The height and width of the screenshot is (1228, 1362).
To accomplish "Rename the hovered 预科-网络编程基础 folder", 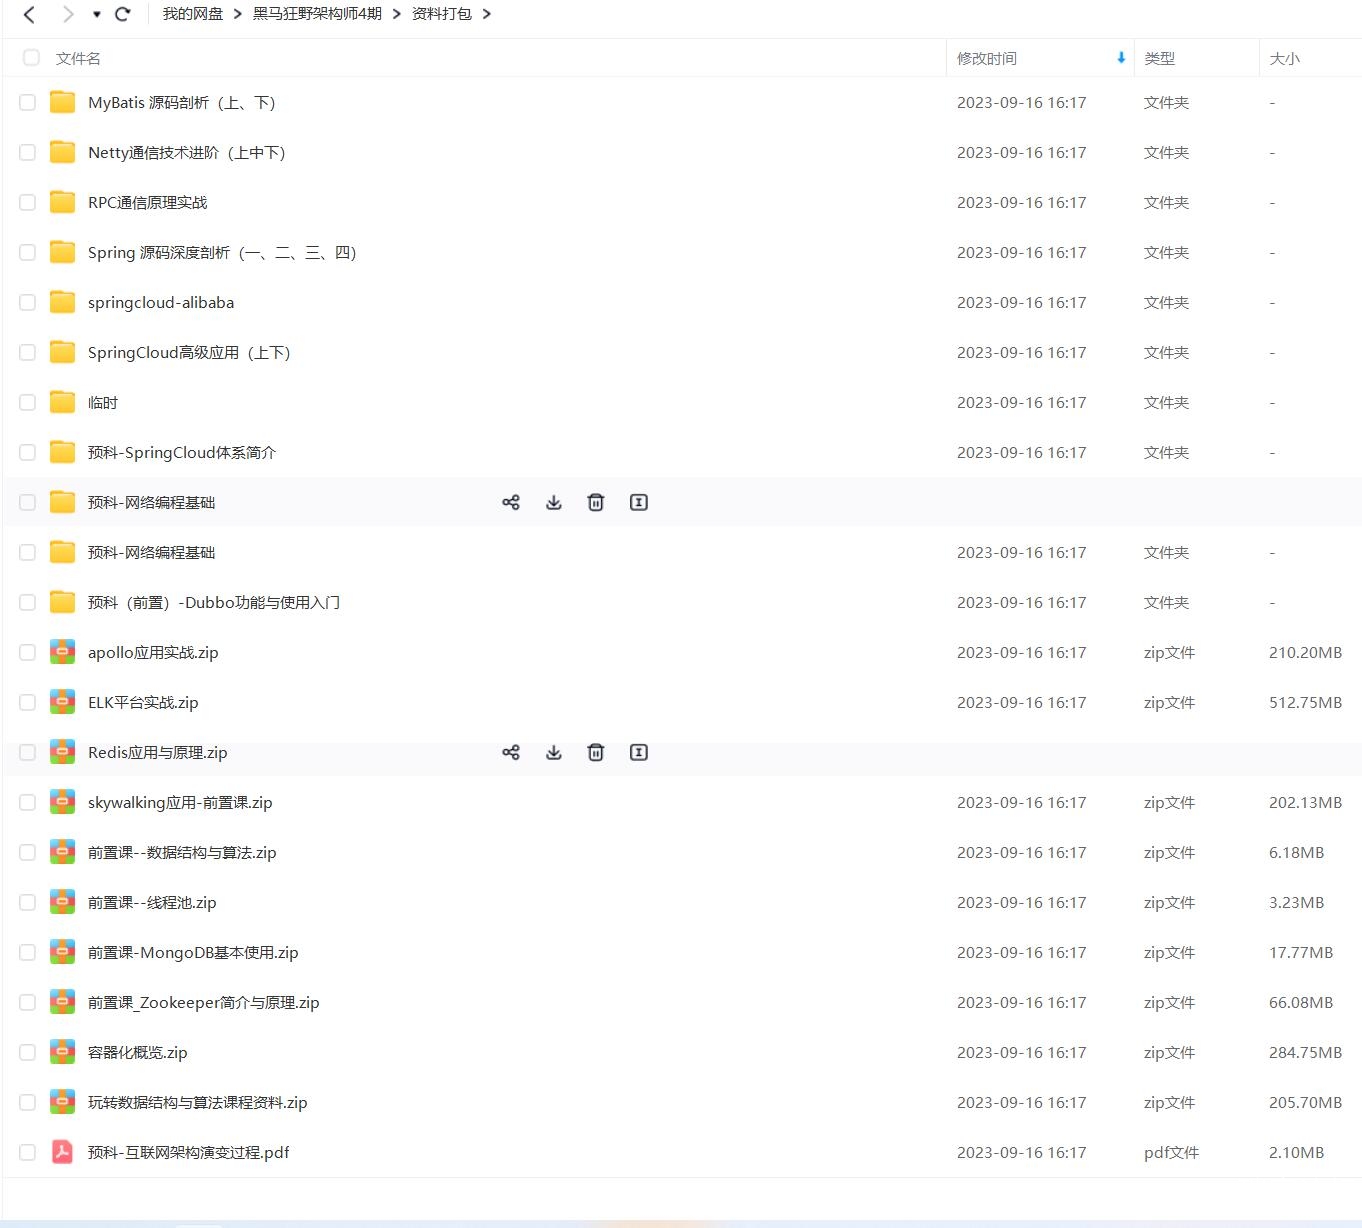I will tap(639, 502).
